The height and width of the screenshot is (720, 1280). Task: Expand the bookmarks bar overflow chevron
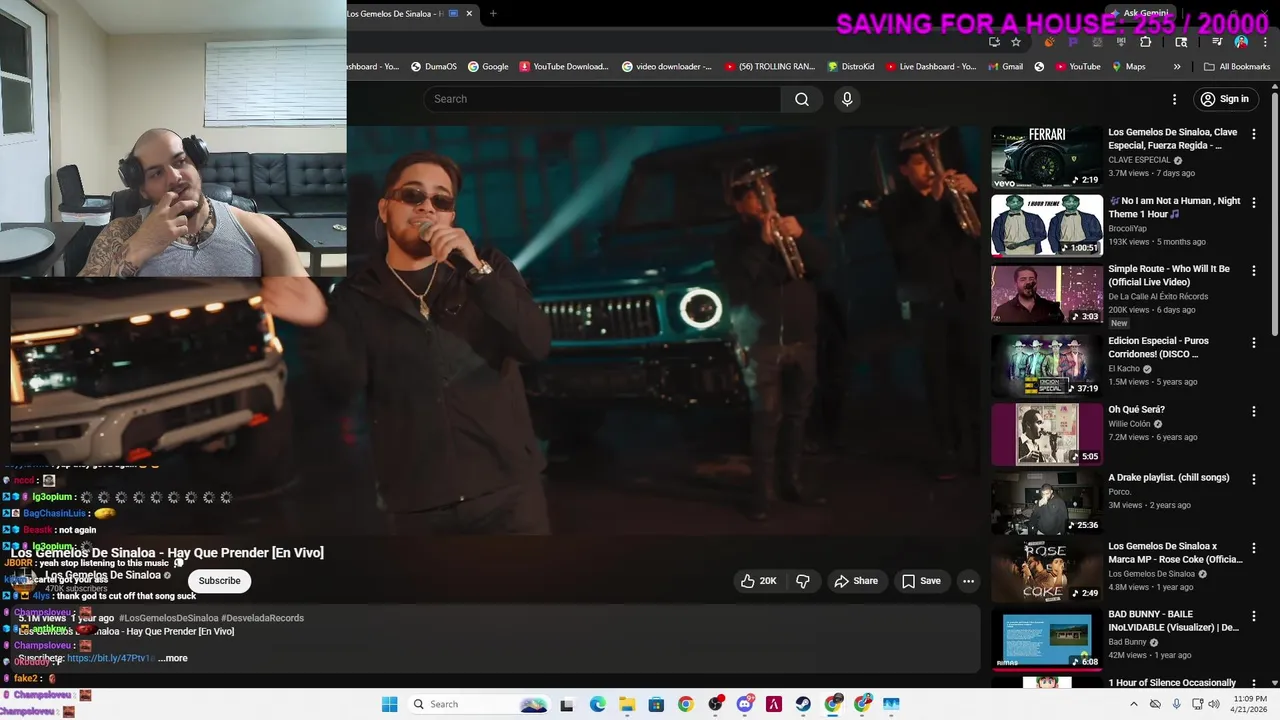[x=1177, y=67]
